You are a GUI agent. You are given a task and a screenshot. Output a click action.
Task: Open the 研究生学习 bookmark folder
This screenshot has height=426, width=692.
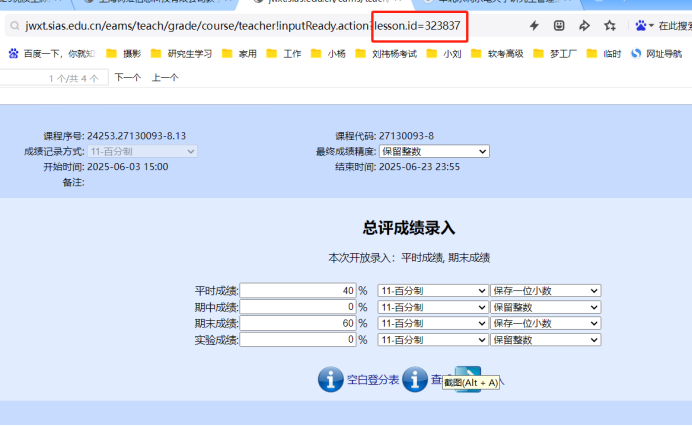[x=181, y=54]
